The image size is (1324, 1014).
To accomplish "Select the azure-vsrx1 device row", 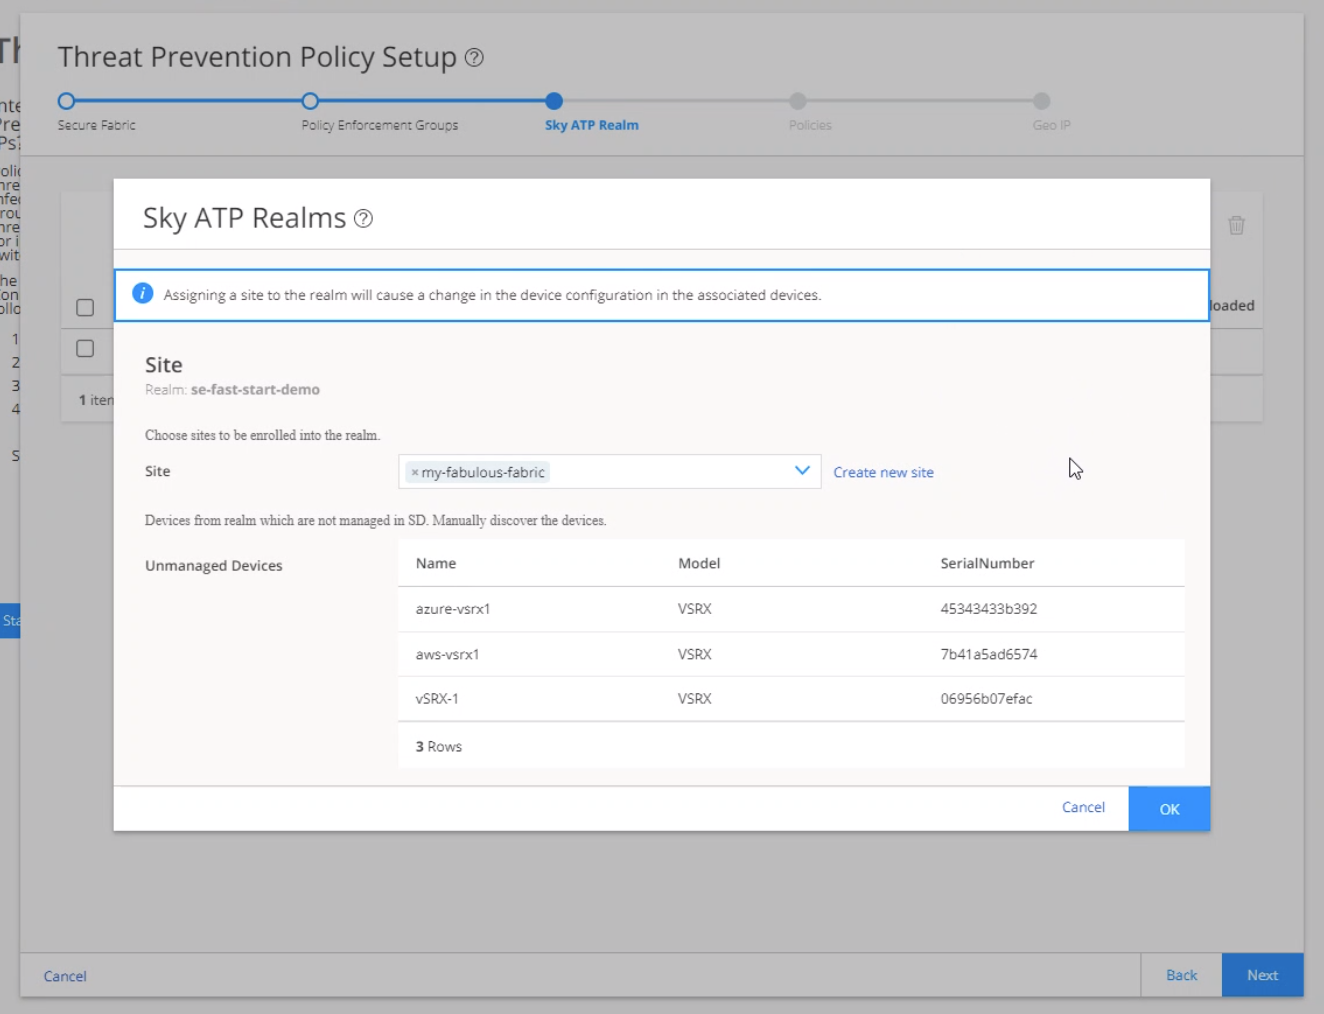I will [x=452, y=608].
